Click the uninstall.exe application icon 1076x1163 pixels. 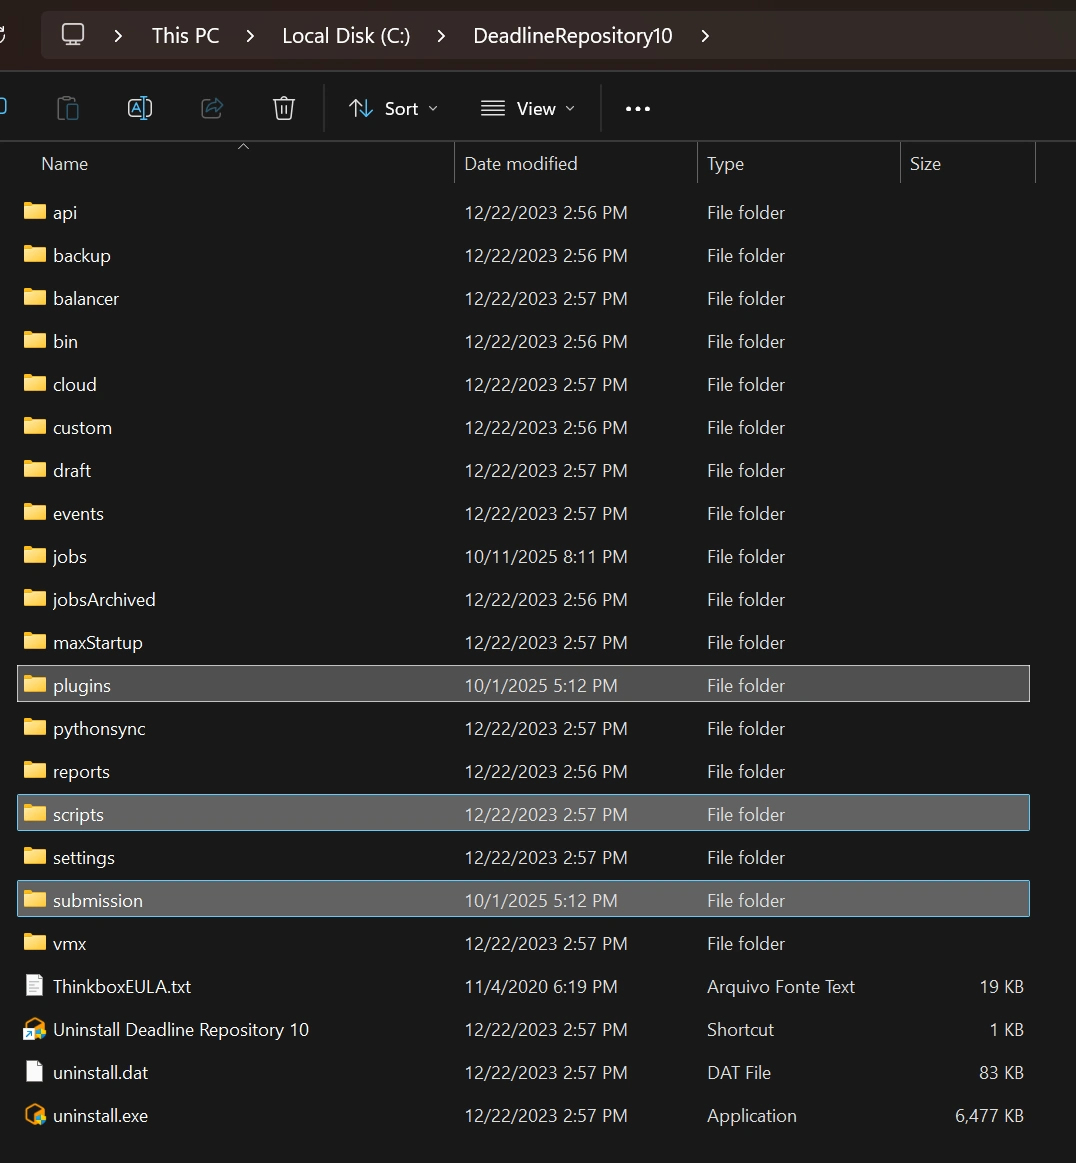35,1115
